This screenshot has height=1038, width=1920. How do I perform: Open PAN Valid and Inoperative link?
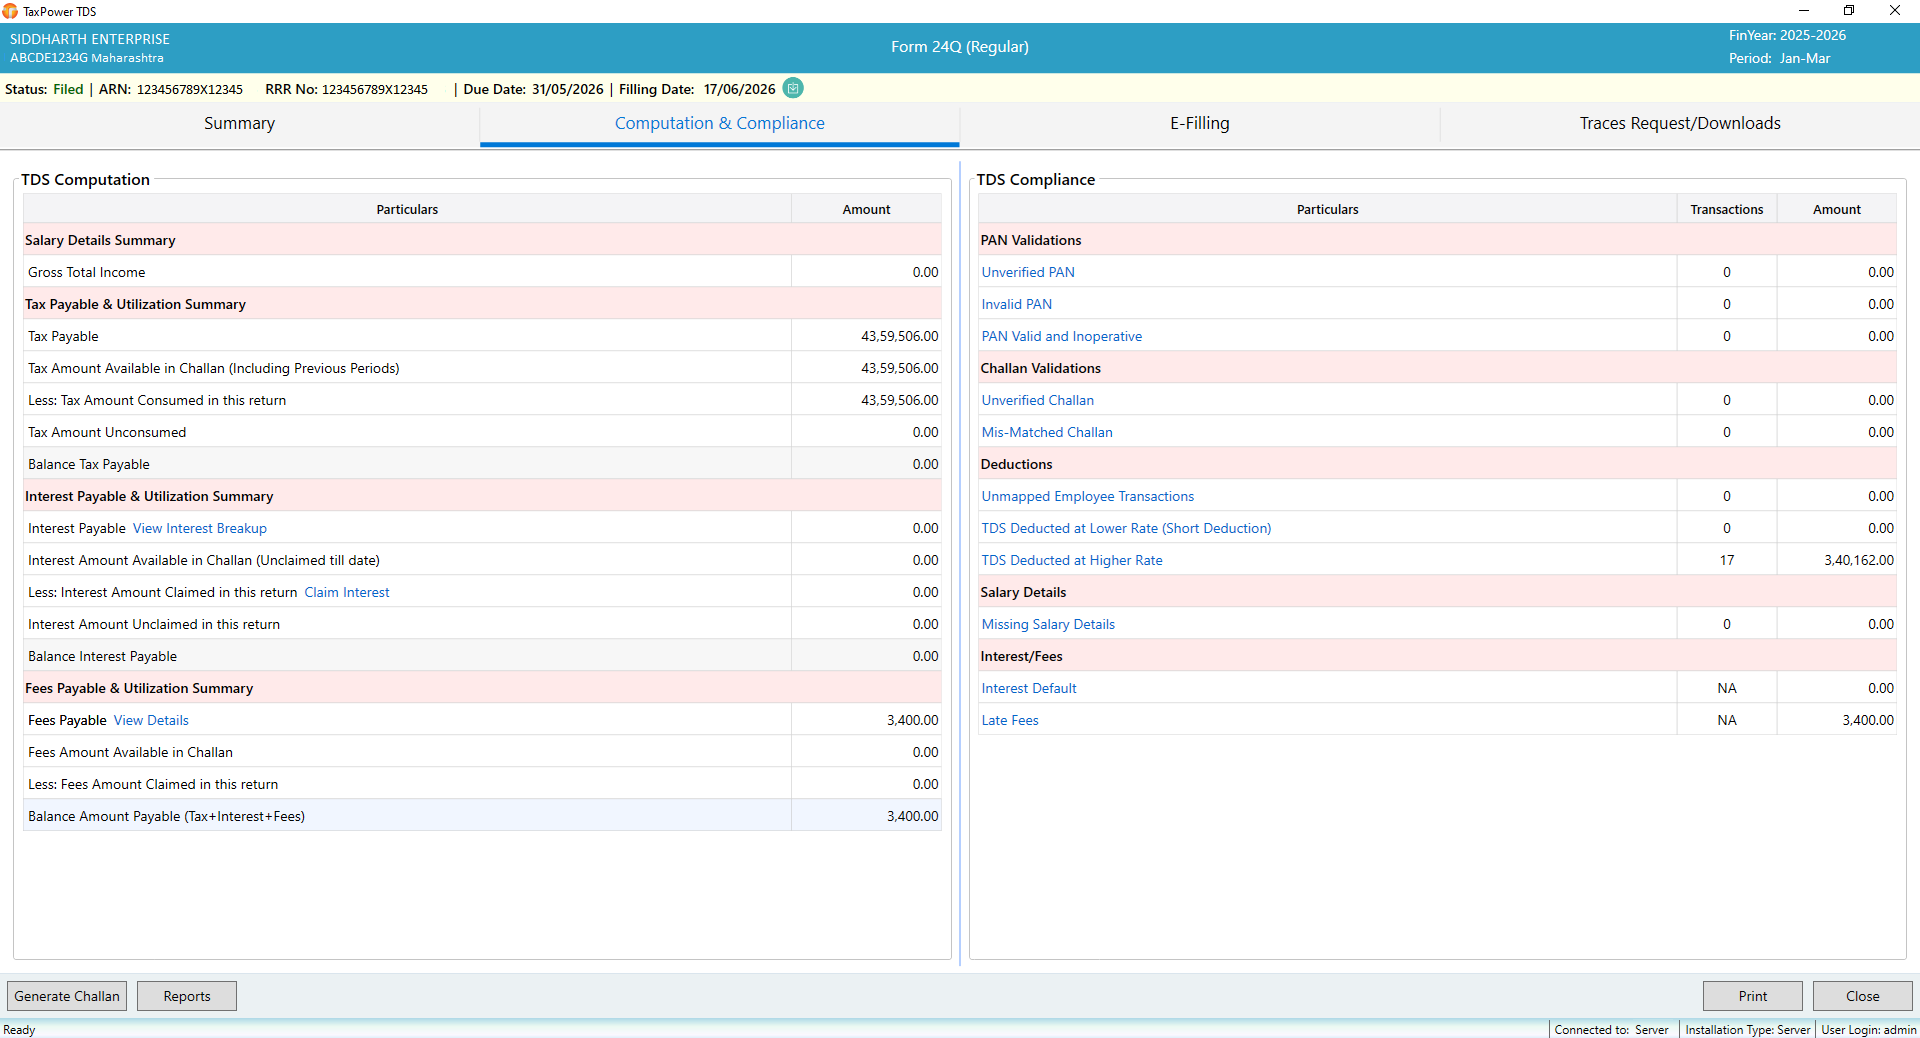point(1062,336)
